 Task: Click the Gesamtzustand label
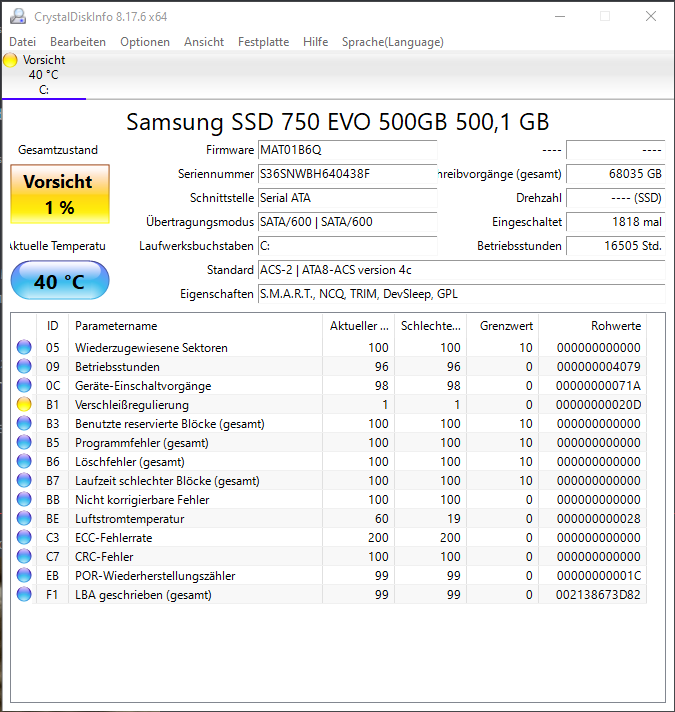58,150
